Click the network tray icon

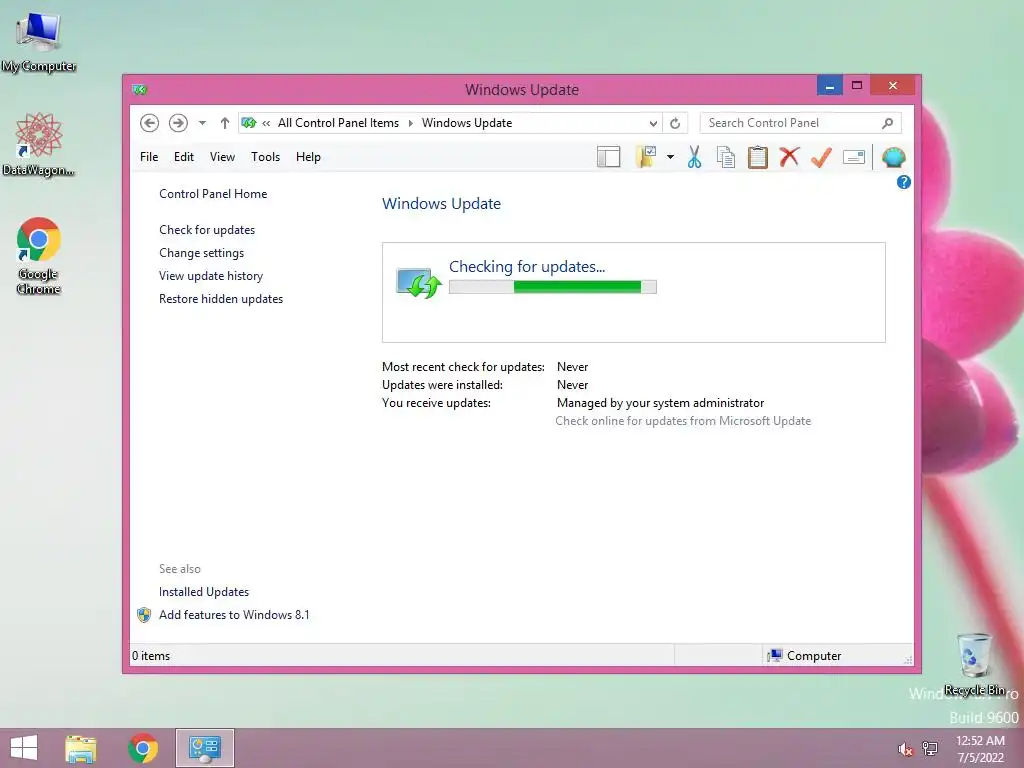(x=930, y=749)
